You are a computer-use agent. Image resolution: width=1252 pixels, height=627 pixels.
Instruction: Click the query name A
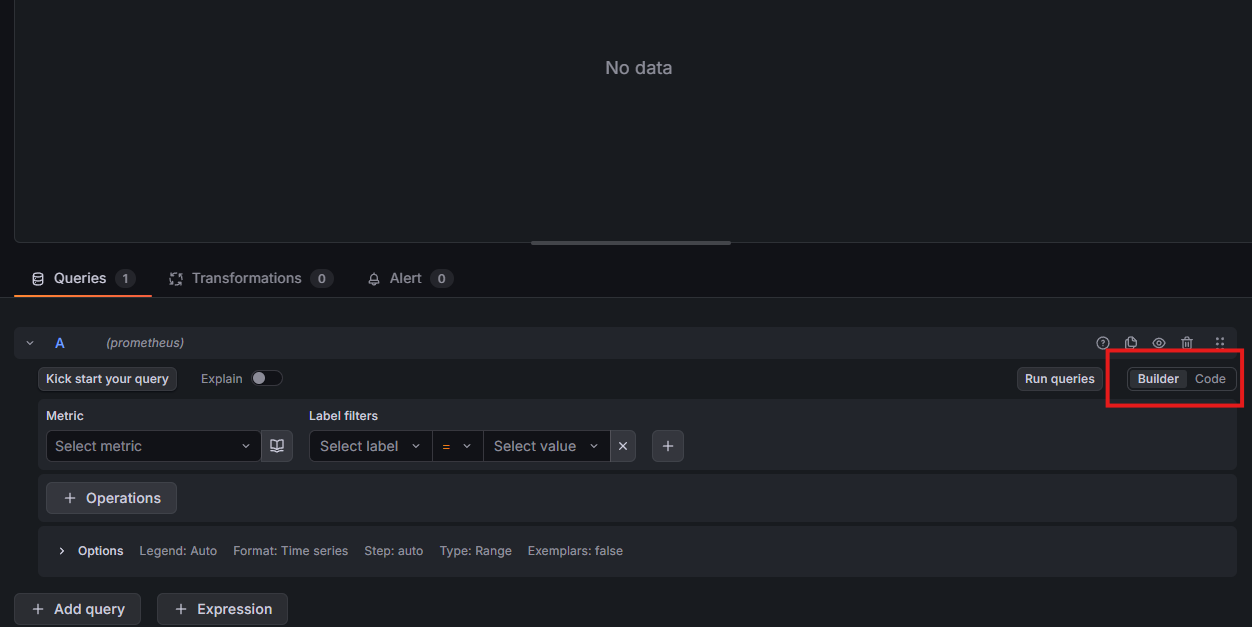(60, 343)
